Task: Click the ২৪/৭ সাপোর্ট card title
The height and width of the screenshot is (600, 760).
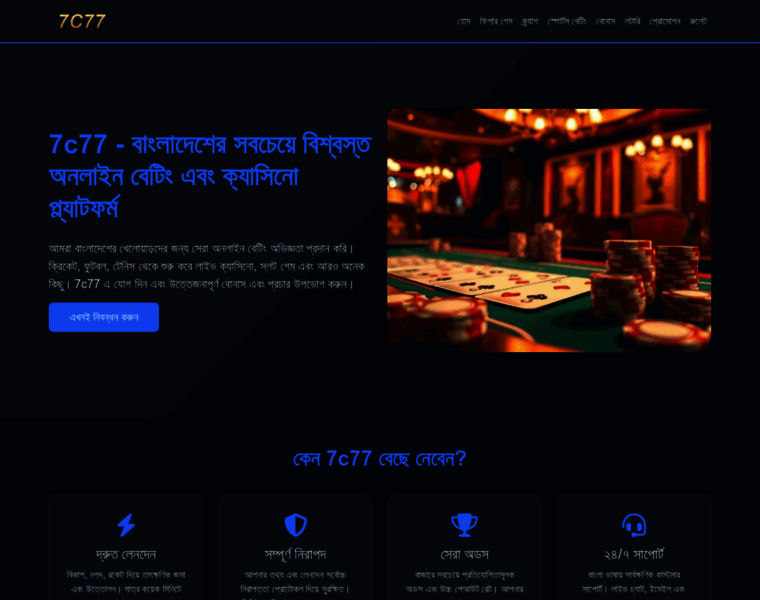Action: click(633, 554)
